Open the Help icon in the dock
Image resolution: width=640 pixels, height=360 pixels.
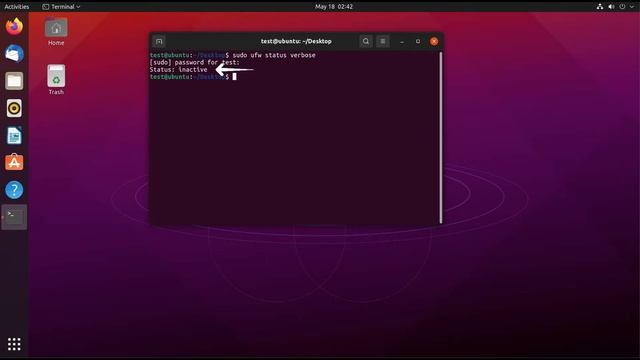(x=14, y=190)
